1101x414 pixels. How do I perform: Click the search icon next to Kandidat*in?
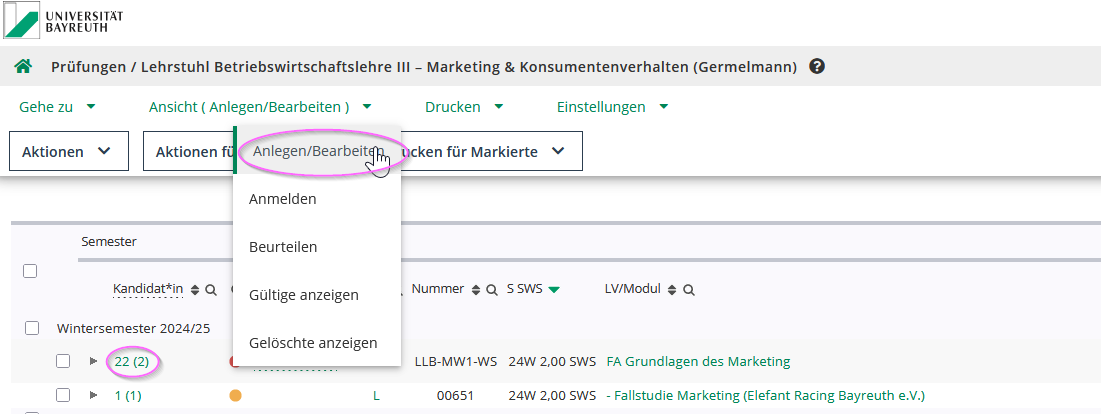point(211,290)
